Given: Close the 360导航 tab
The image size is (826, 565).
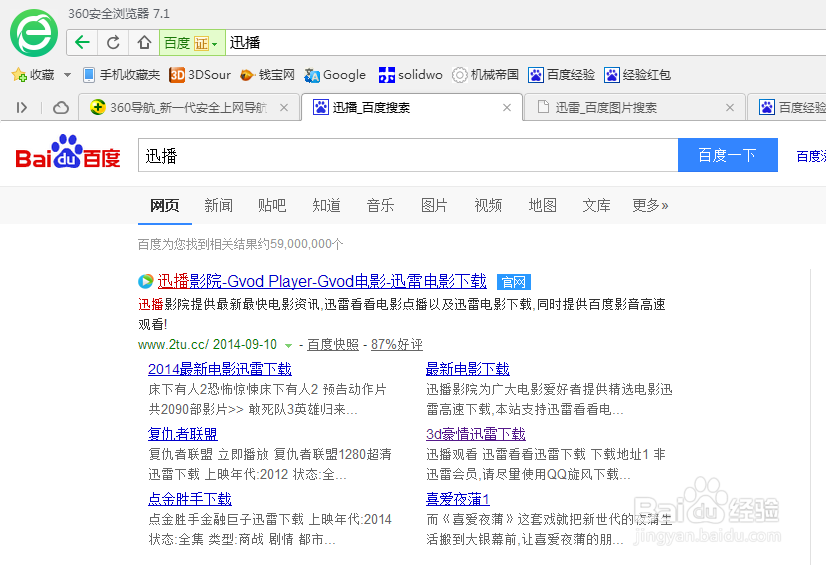Looking at the screenshot, I should coord(284,108).
